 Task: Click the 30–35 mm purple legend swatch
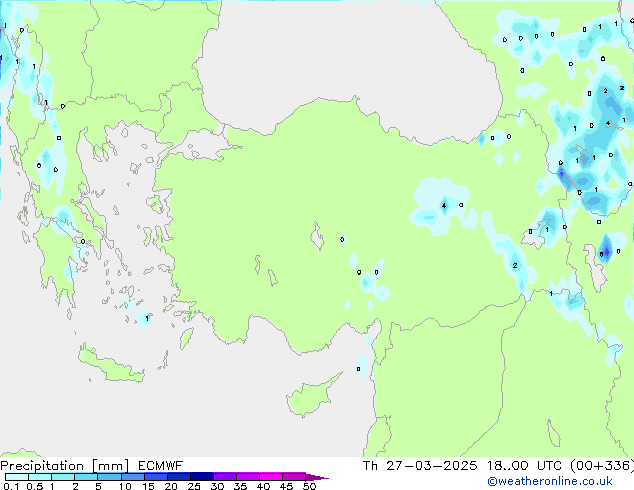tap(224, 477)
